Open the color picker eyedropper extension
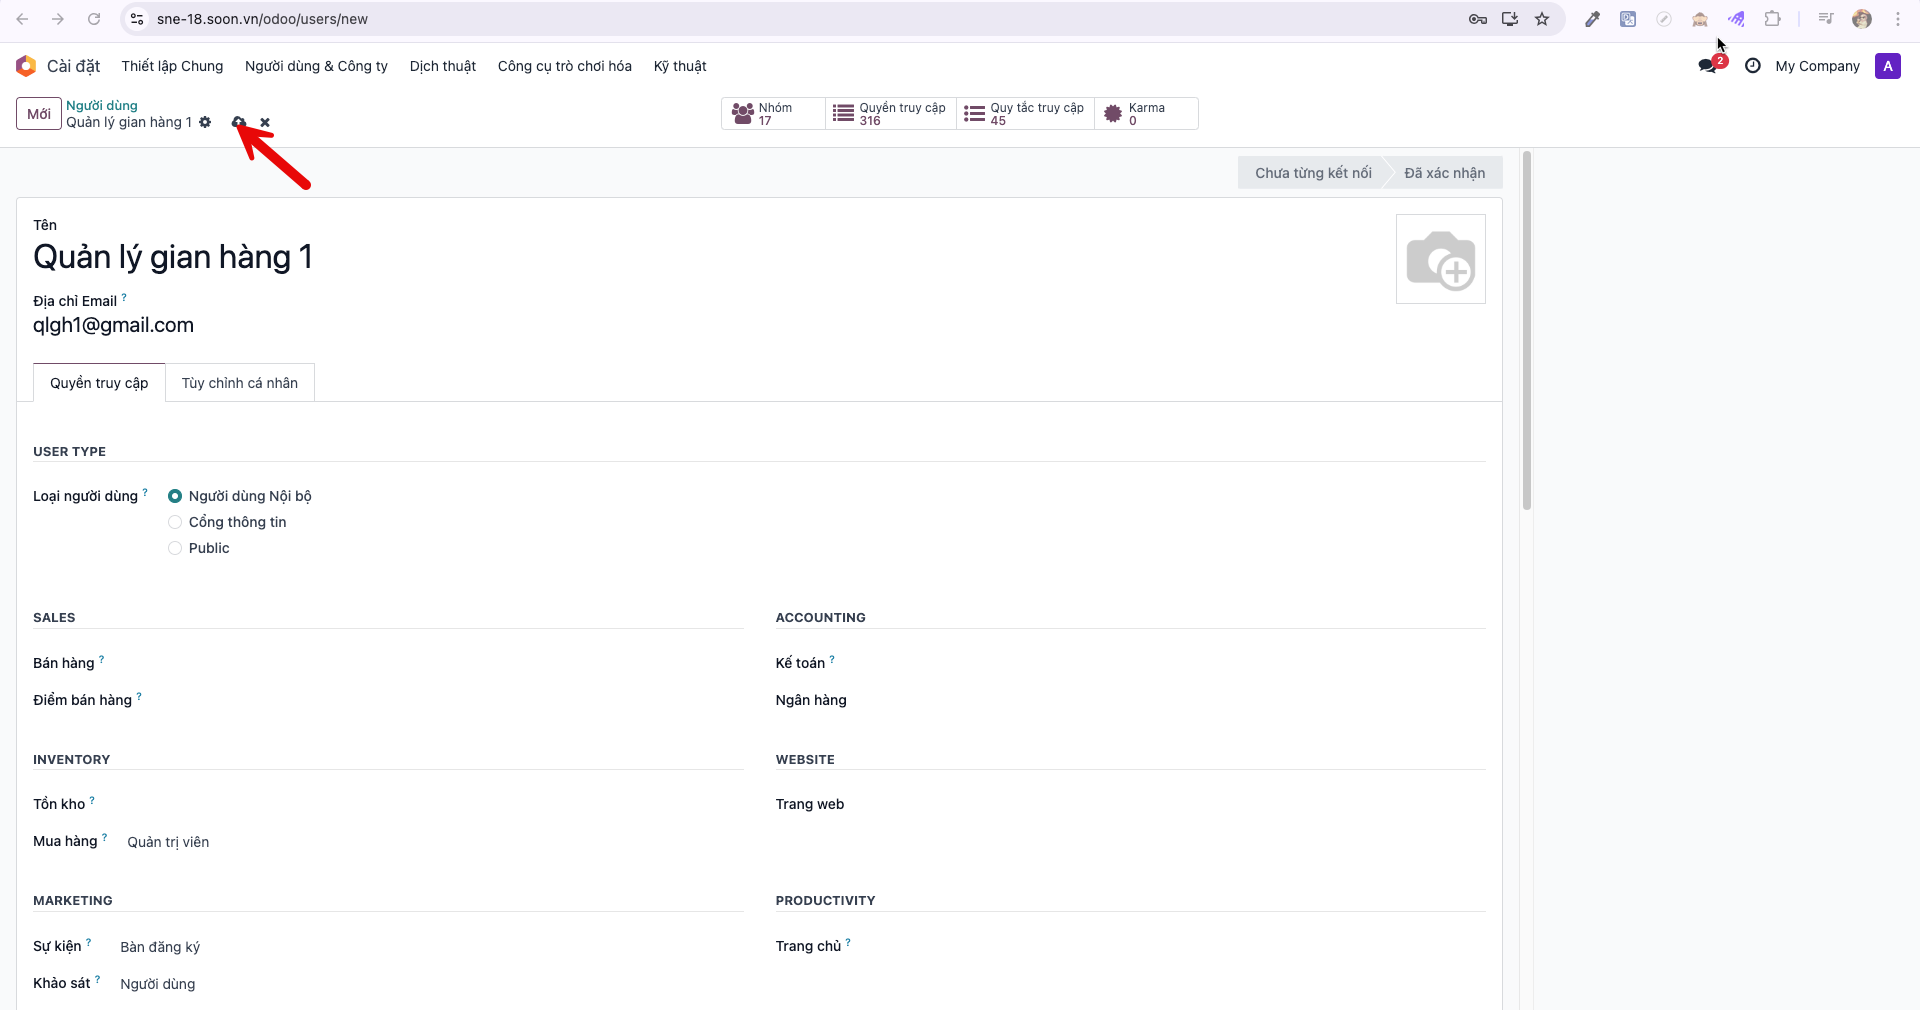Viewport: 1920px width, 1010px height. pos(1592,19)
